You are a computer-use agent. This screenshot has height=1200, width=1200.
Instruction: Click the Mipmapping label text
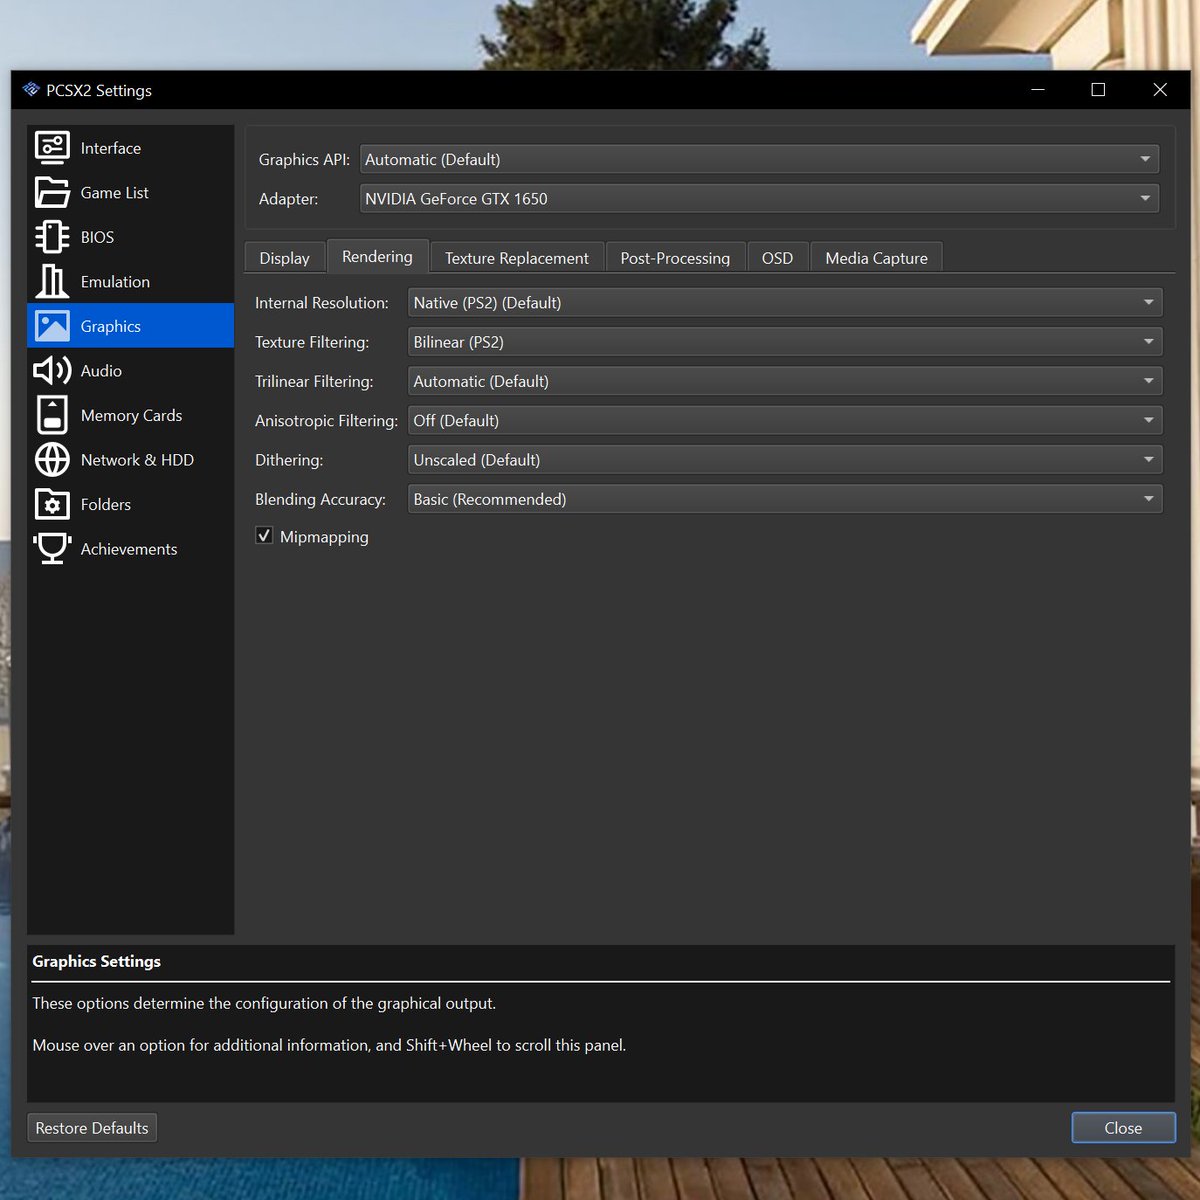tap(324, 537)
